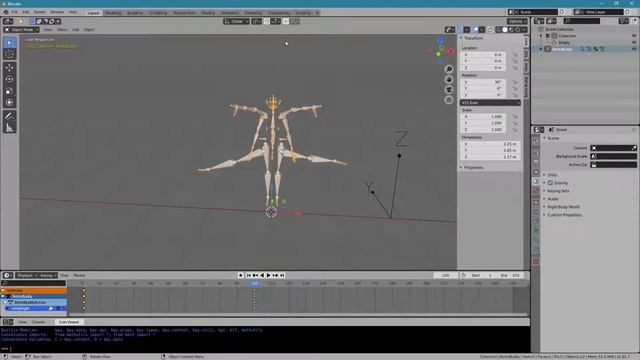Select wireframe viewport shading mode
This screenshot has width=640, height=360.
point(499,29)
